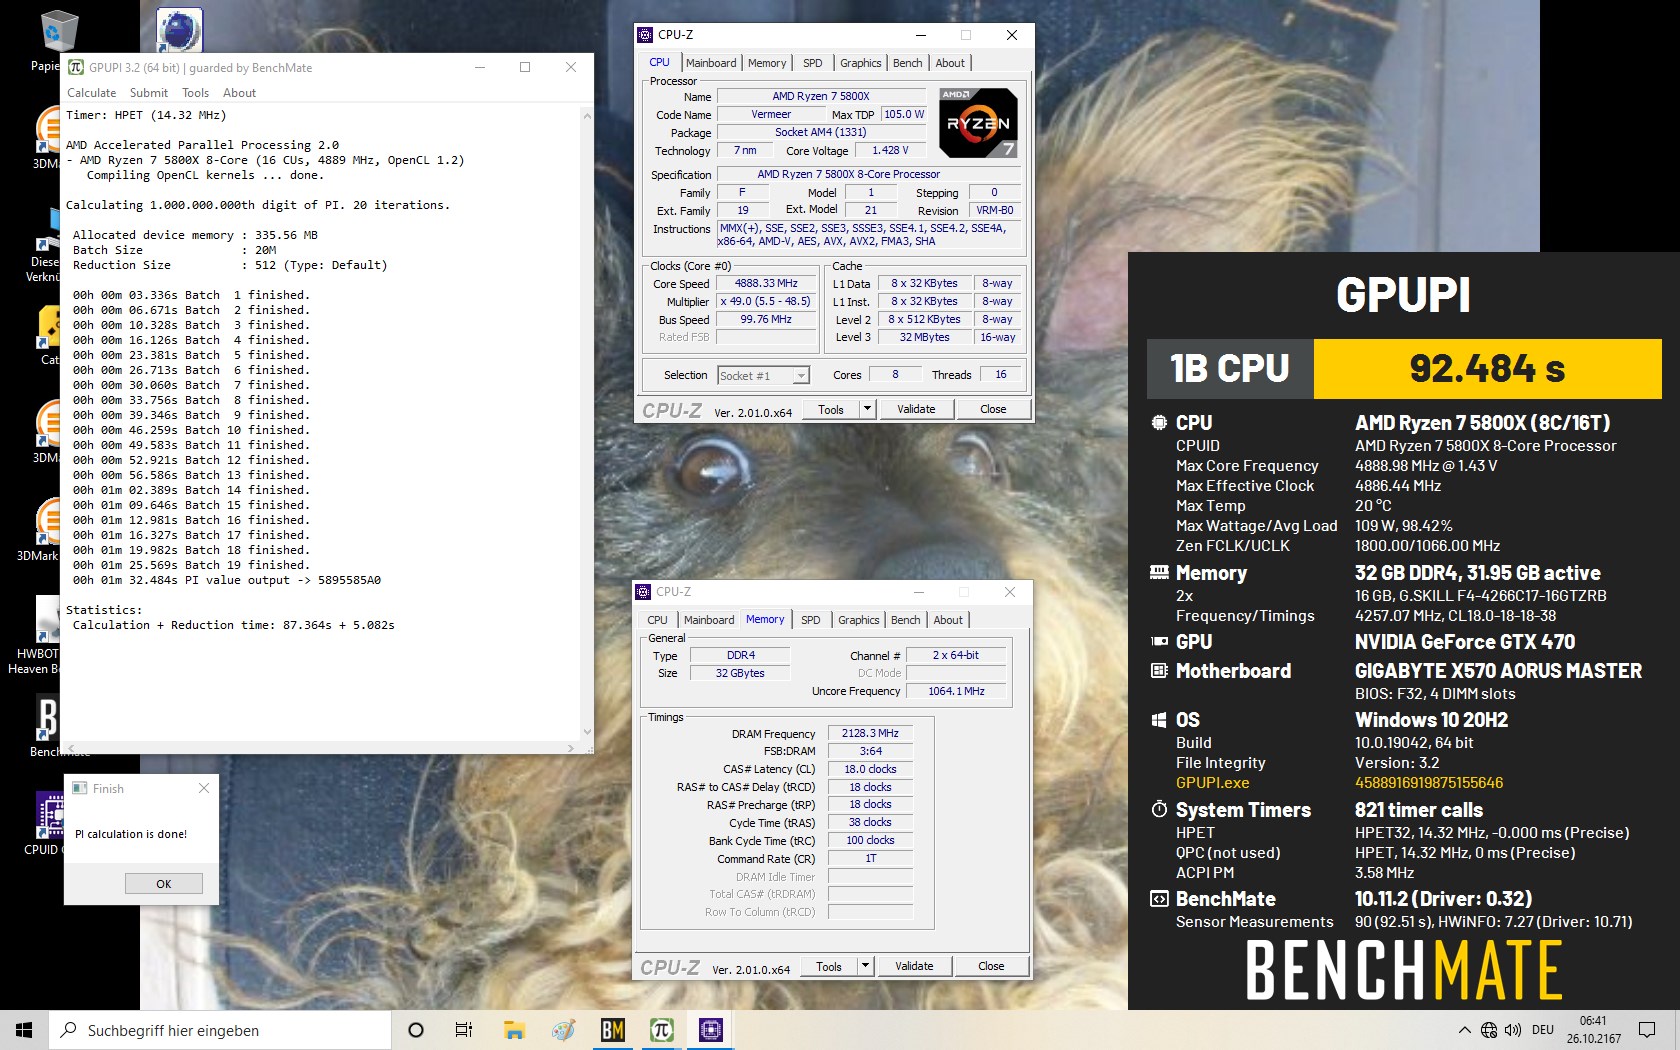Click the CPU-Z icon in top window title bar

click(645, 34)
